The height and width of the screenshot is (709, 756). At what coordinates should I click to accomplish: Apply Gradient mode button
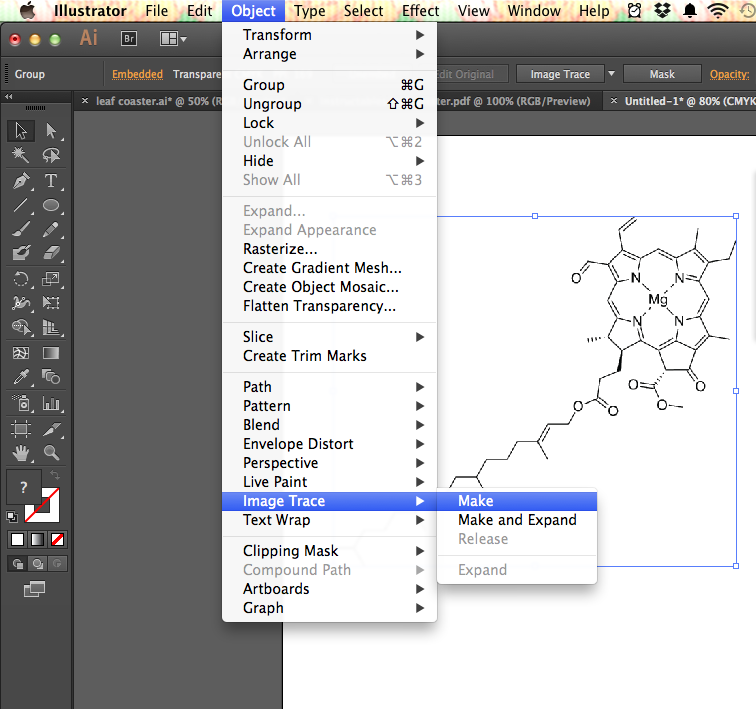(37, 539)
